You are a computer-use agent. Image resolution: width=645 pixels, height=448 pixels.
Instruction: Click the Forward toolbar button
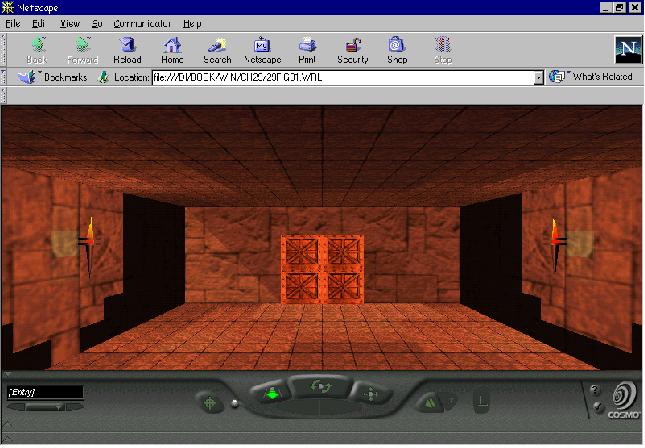coord(82,50)
